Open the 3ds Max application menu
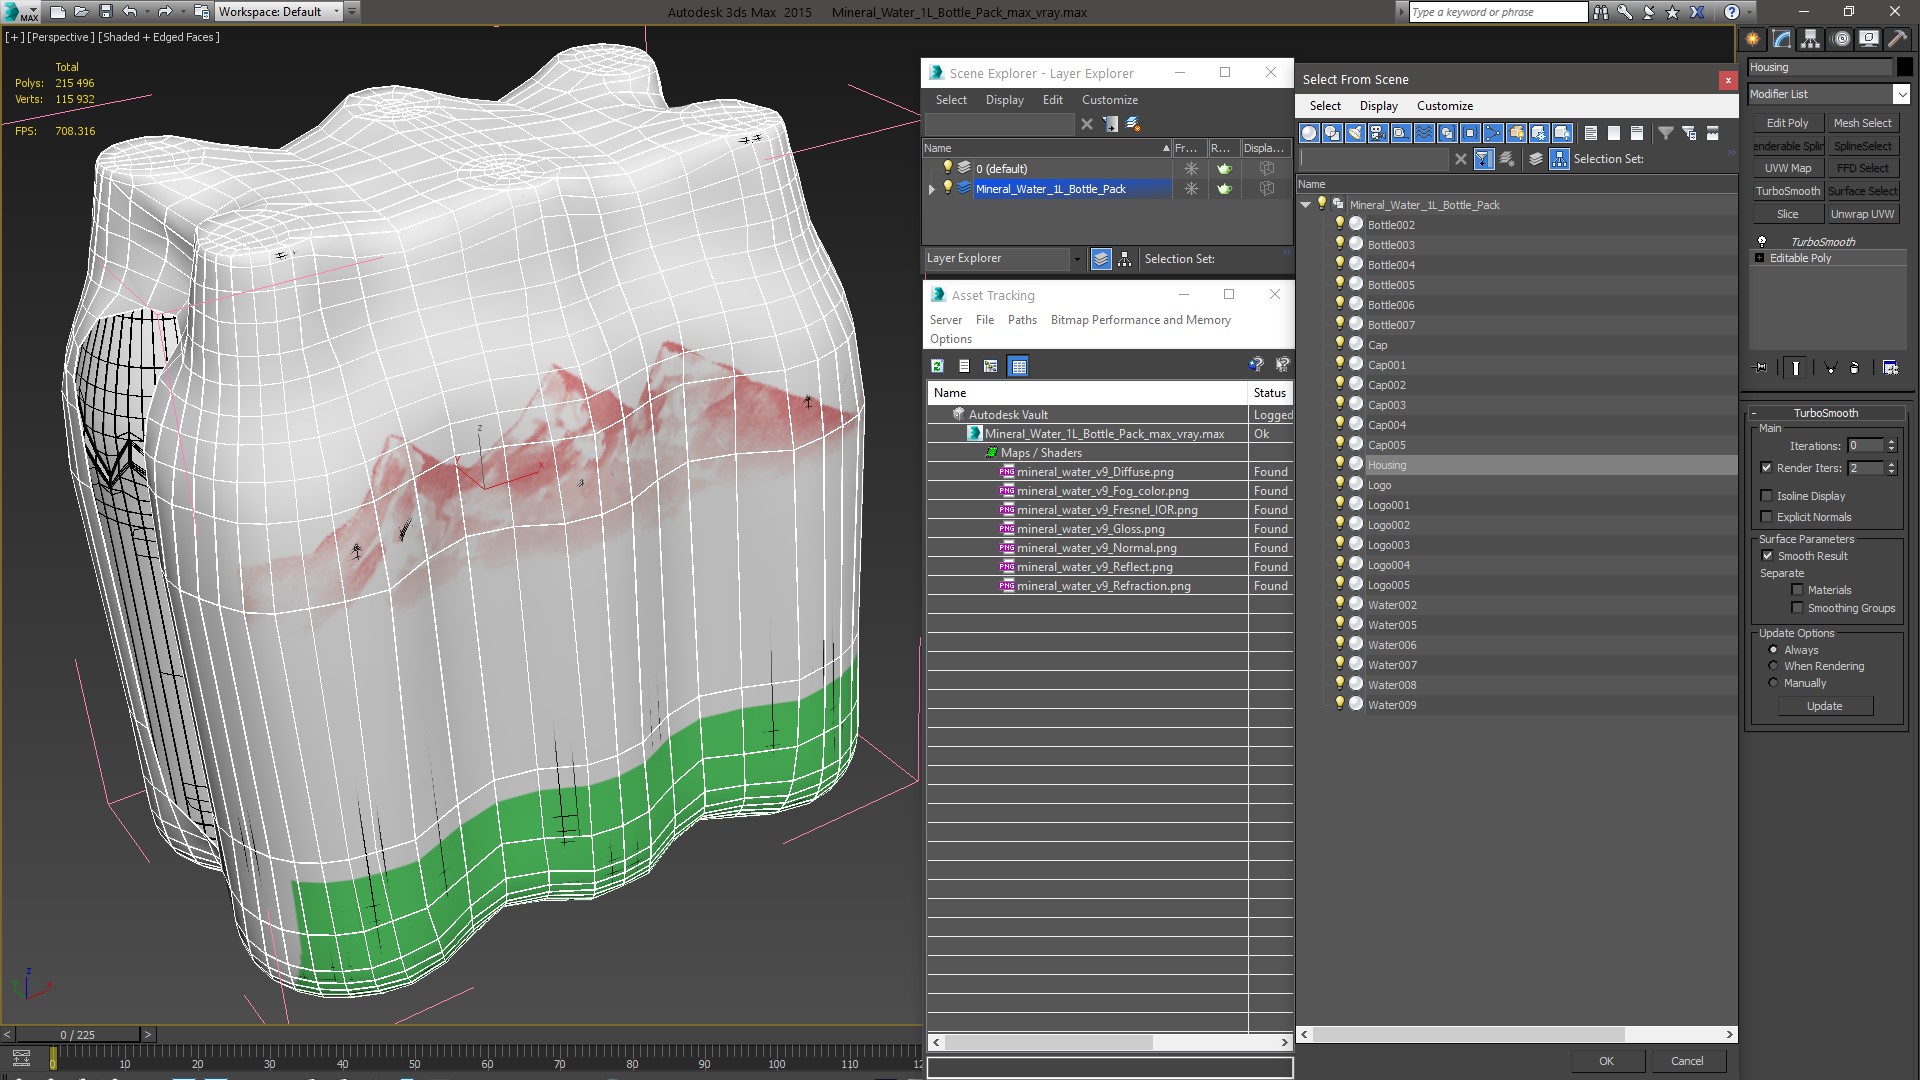 click(20, 12)
